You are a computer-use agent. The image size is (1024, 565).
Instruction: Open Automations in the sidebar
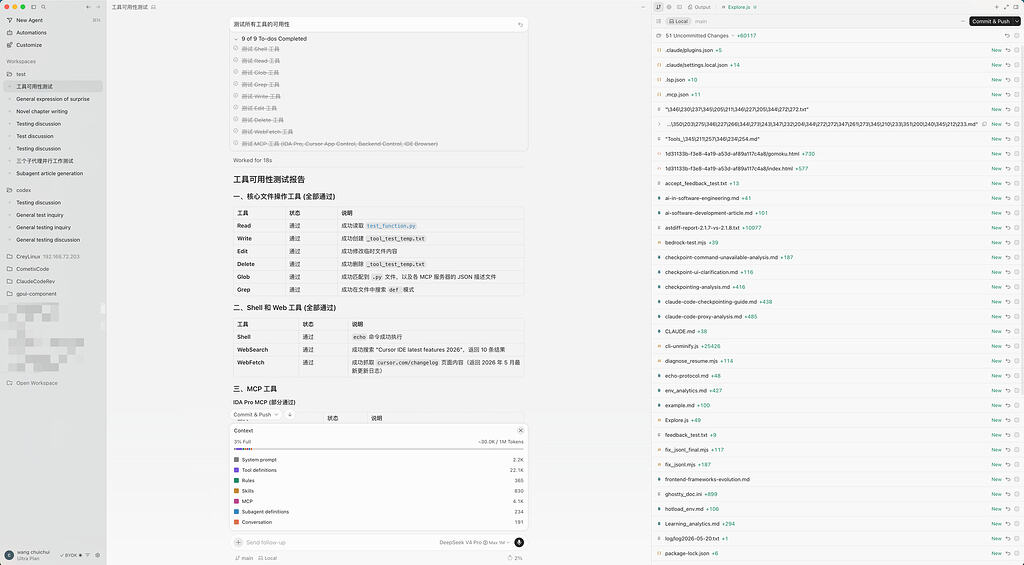[x=31, y=33]
